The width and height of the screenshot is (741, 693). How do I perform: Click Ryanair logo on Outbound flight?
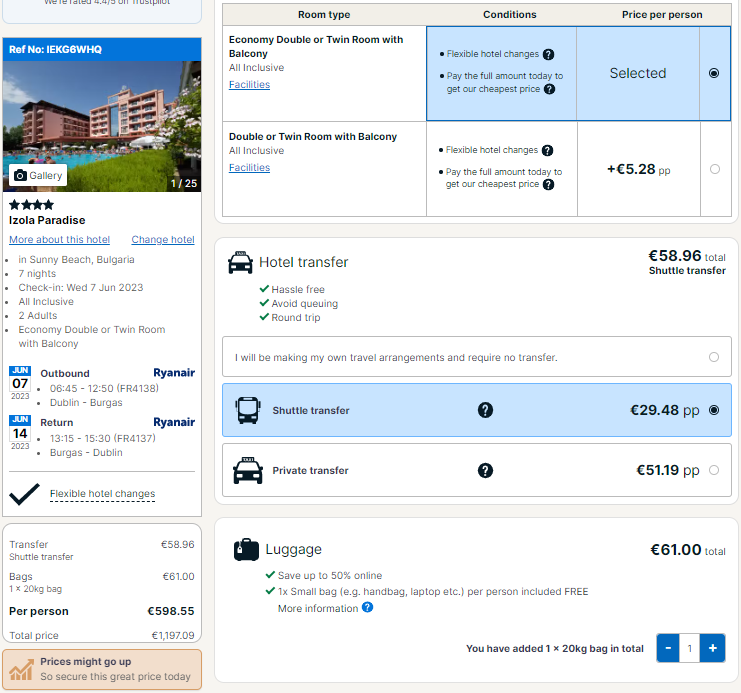pos(174,373)
